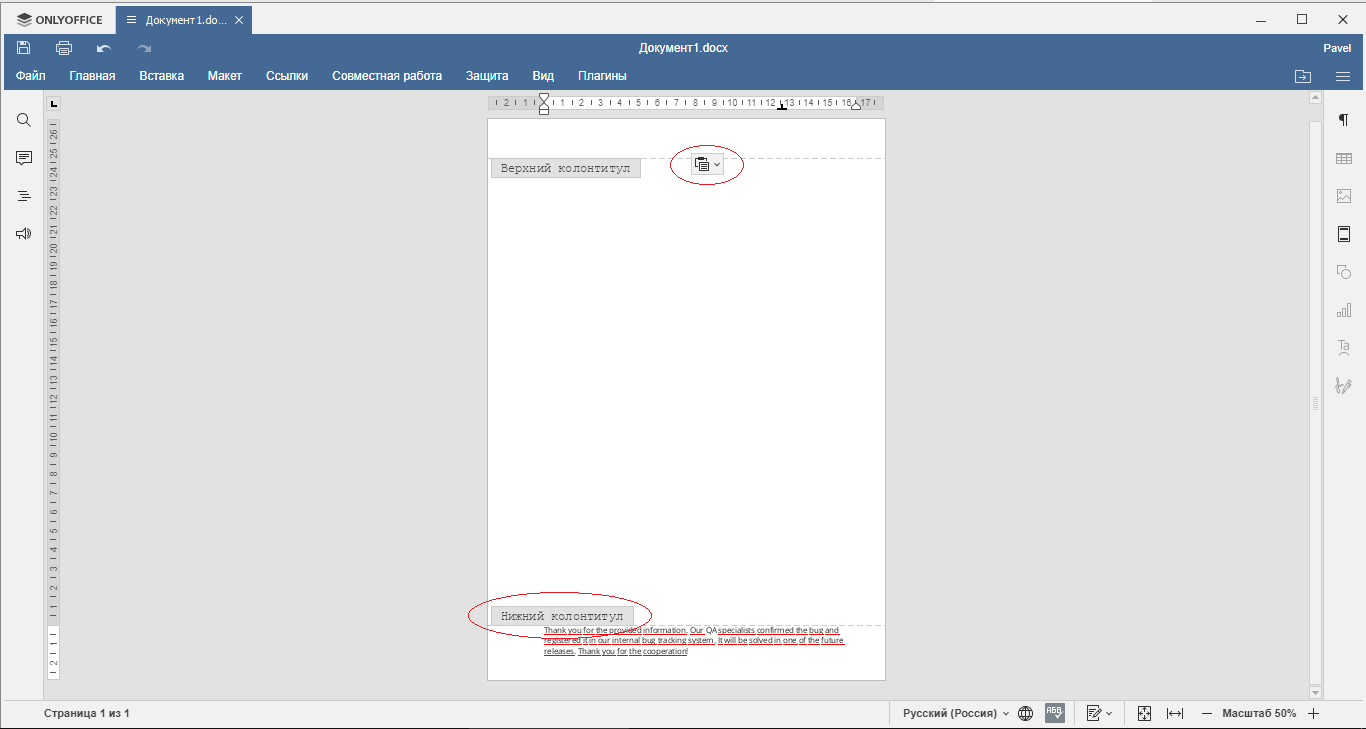Screen dimensions: 1366x729
Task: Save the document with the diskette icon
Action: [x=24, y=48]
